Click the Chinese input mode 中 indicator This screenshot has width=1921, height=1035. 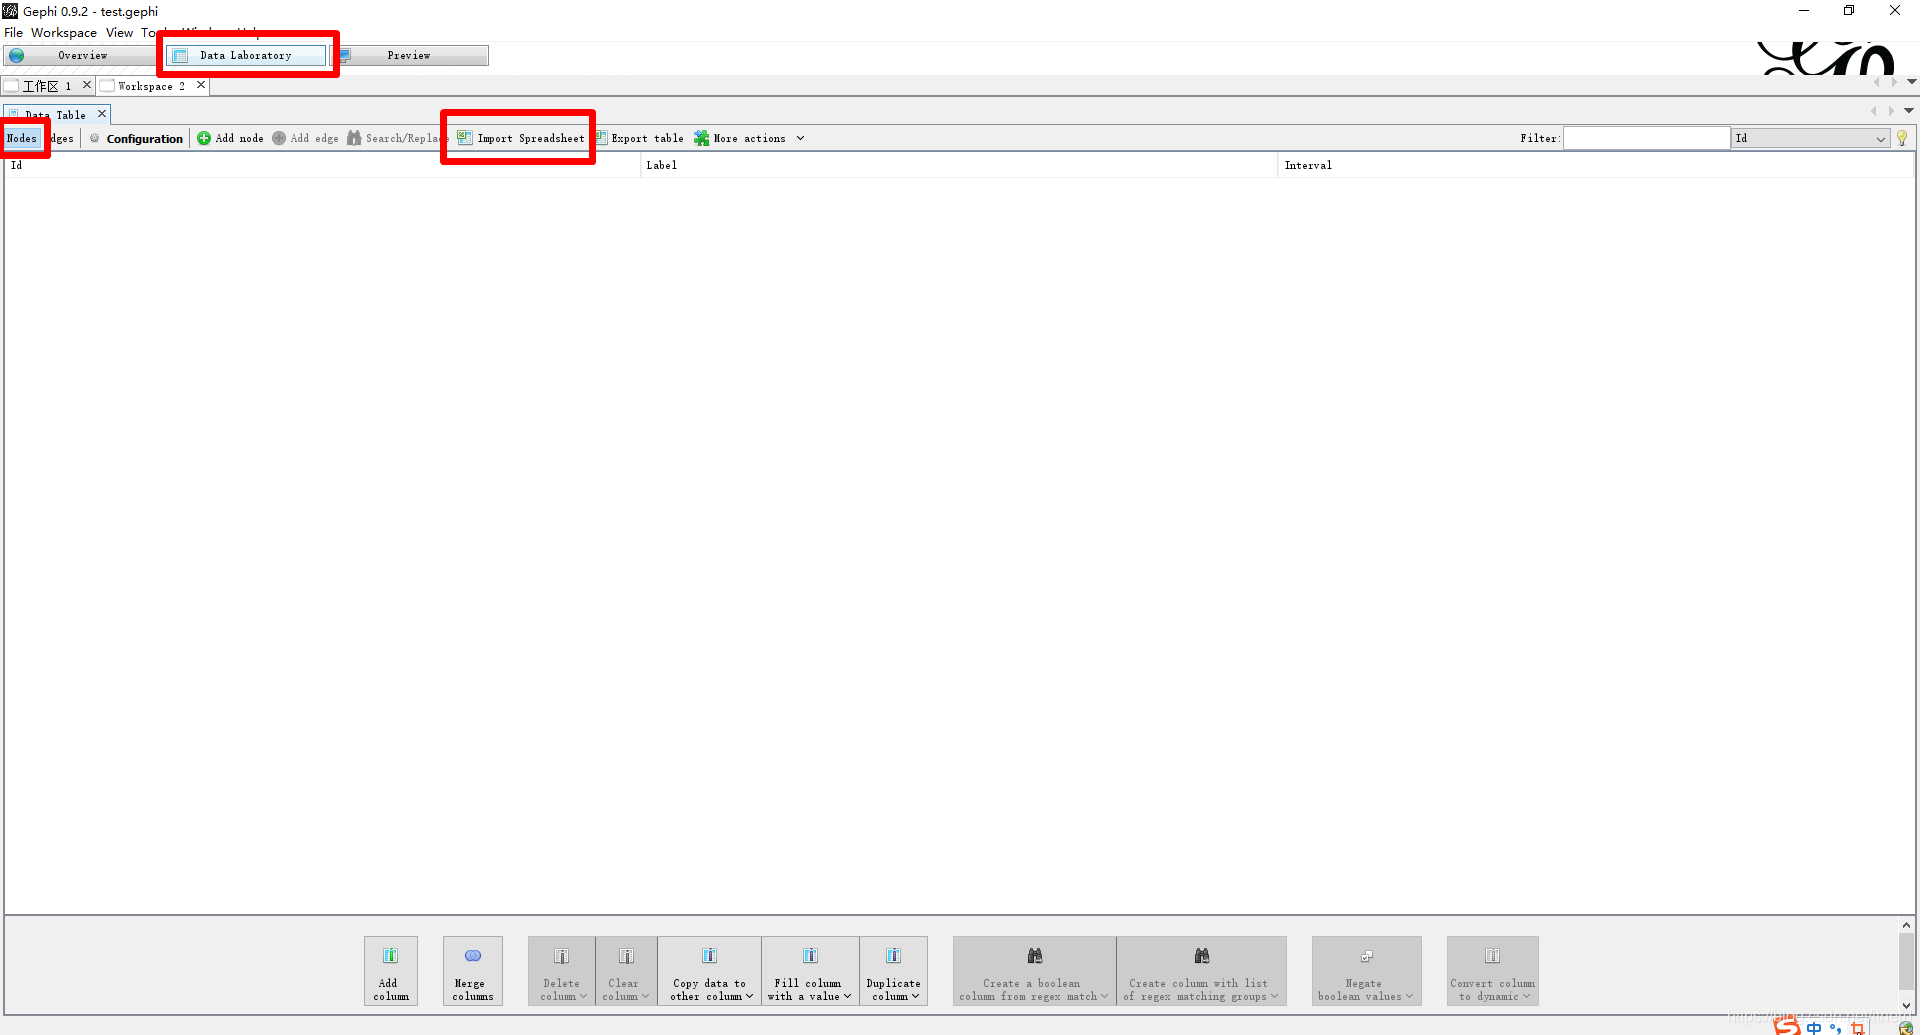click(x=1814, y=1028)
